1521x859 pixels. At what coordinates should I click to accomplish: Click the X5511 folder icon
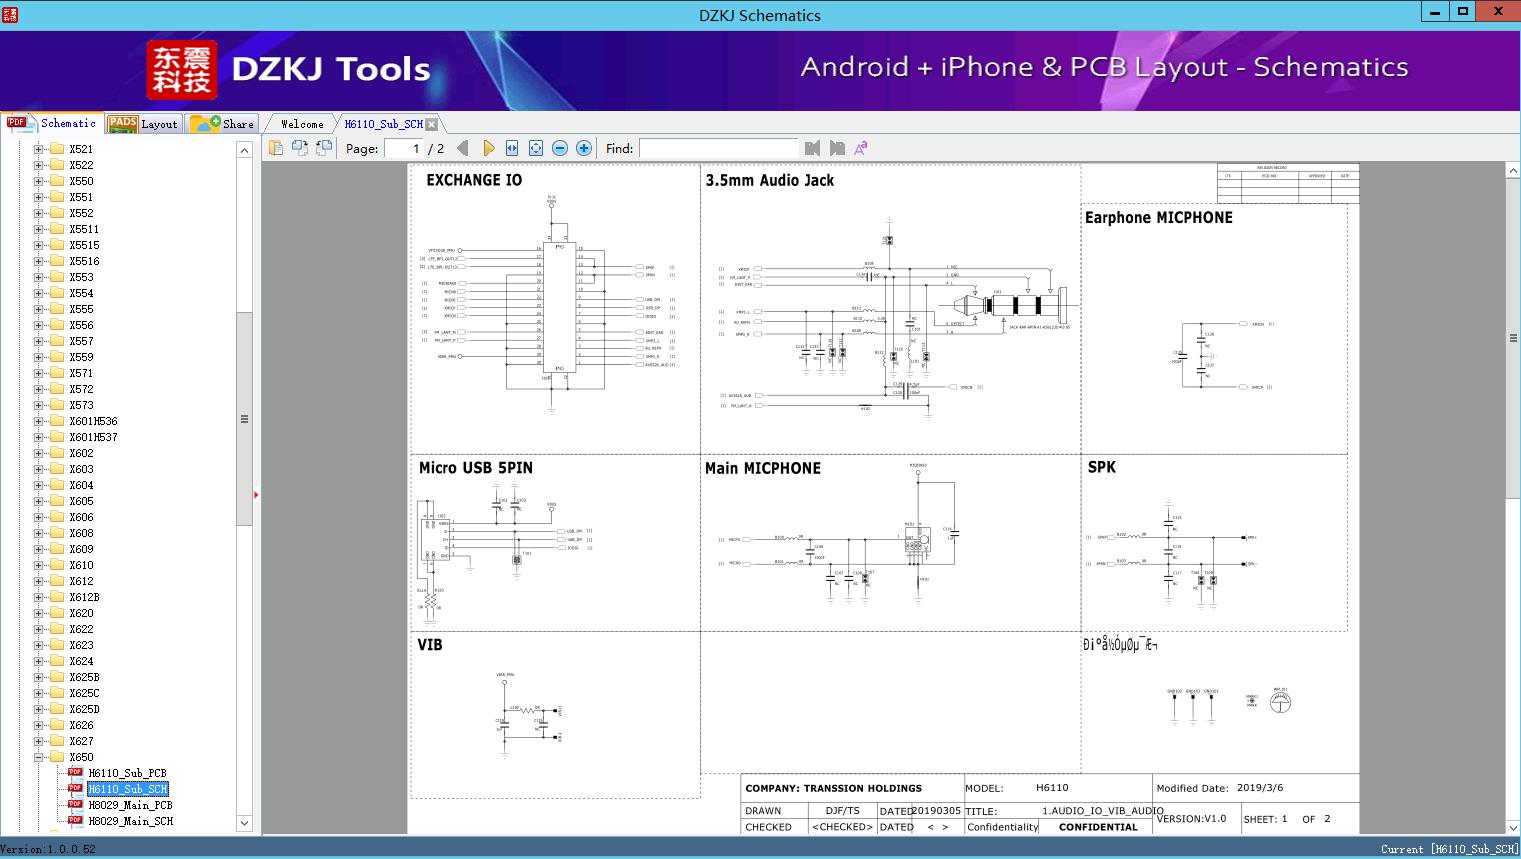click(57, 229)
